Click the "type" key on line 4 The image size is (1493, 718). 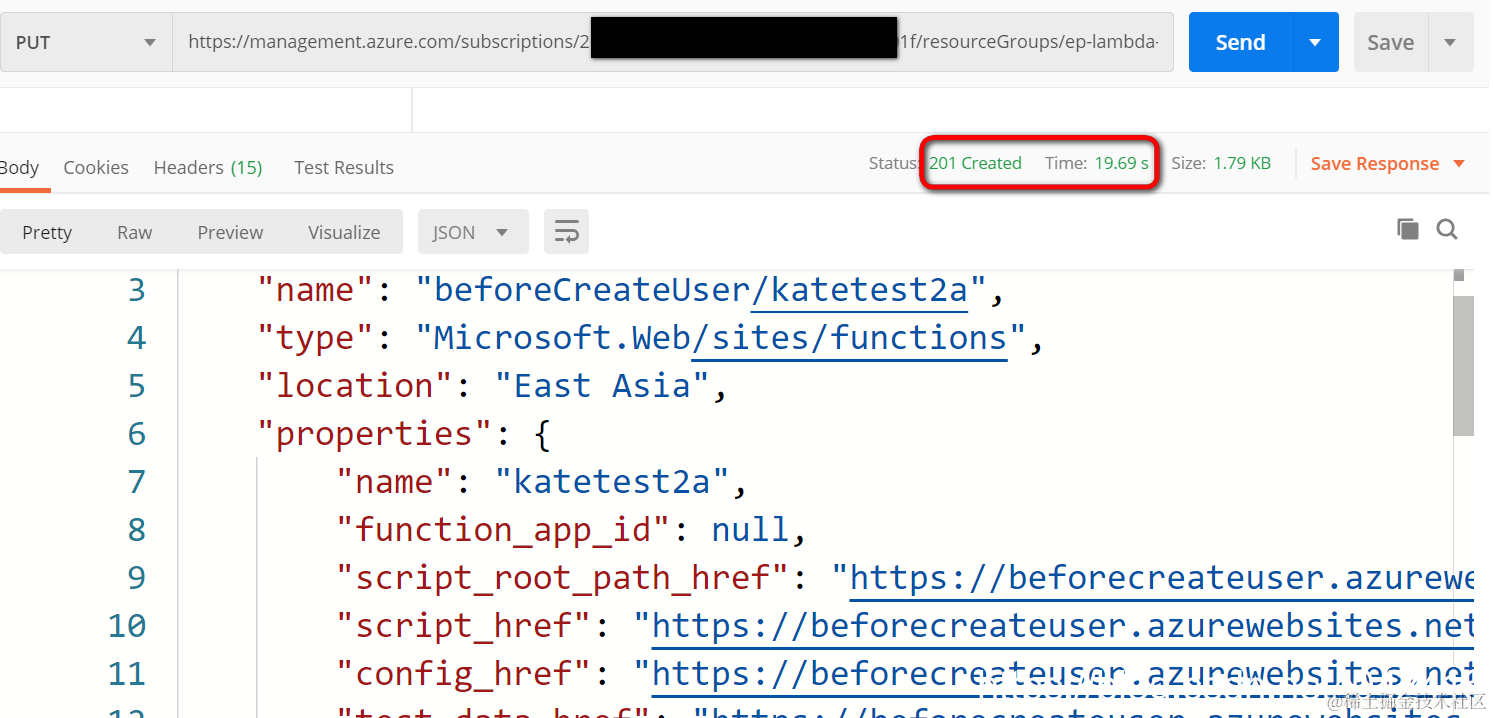coord(315,338)
